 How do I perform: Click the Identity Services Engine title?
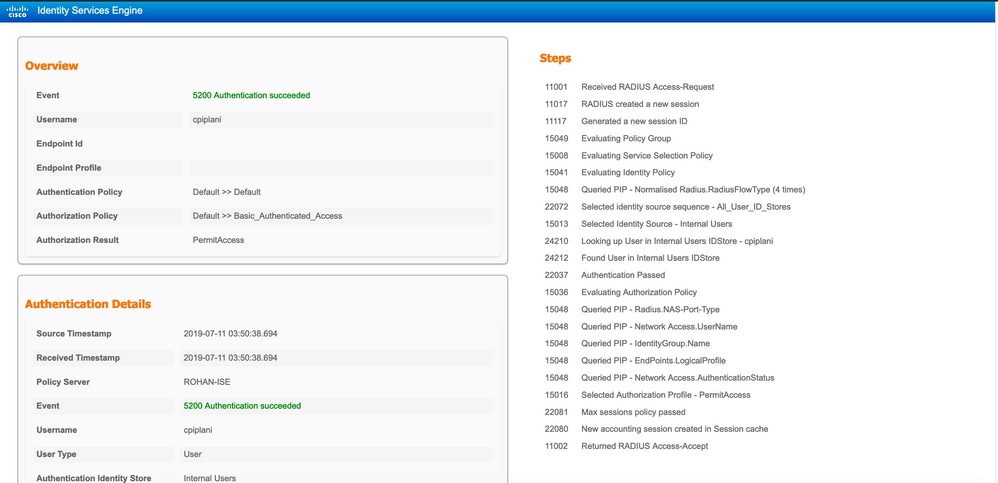(x=90, y=11)
